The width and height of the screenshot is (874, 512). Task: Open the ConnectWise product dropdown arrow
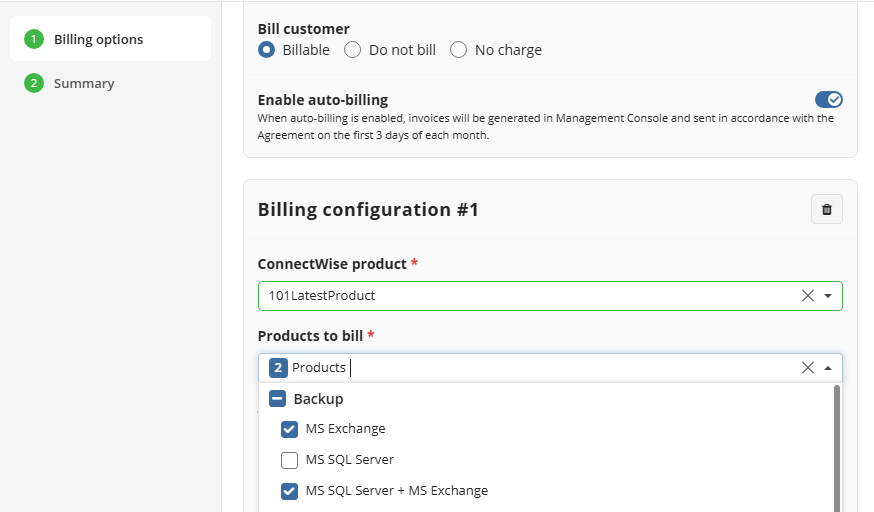tap(828, 296)
